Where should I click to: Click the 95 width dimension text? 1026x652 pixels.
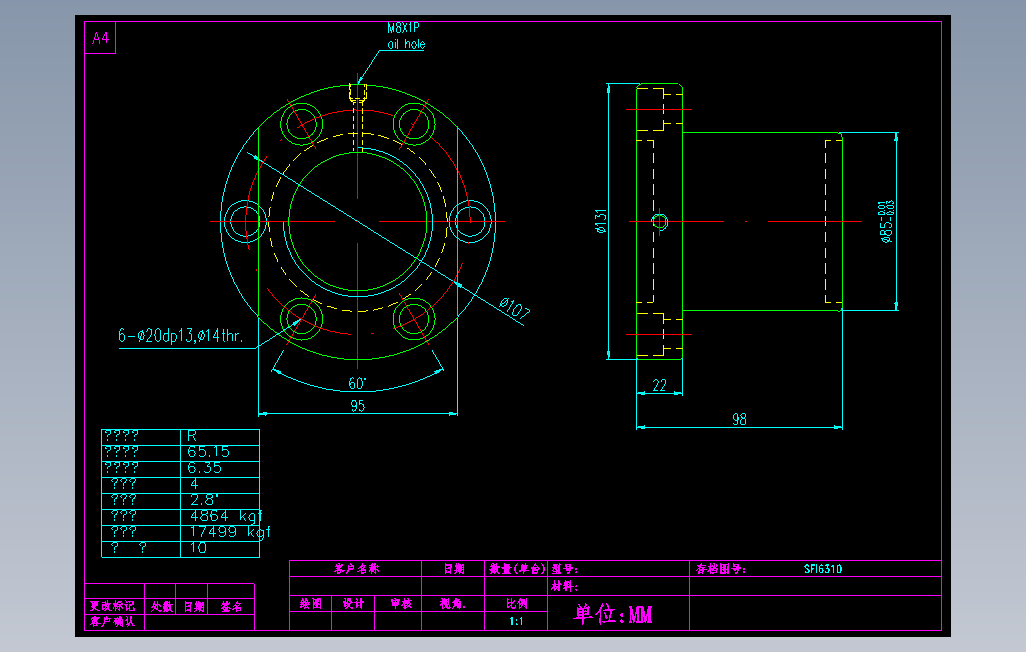pyautogui.click(x=357, y=406)
